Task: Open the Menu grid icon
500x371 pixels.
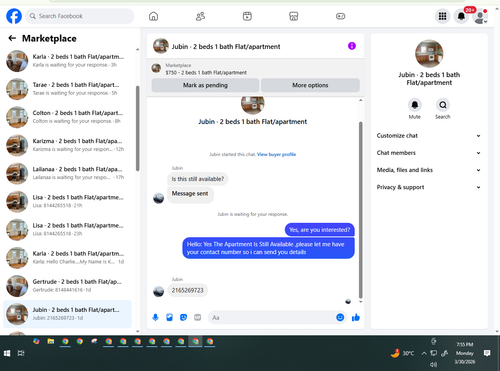Action: [442, 16]
